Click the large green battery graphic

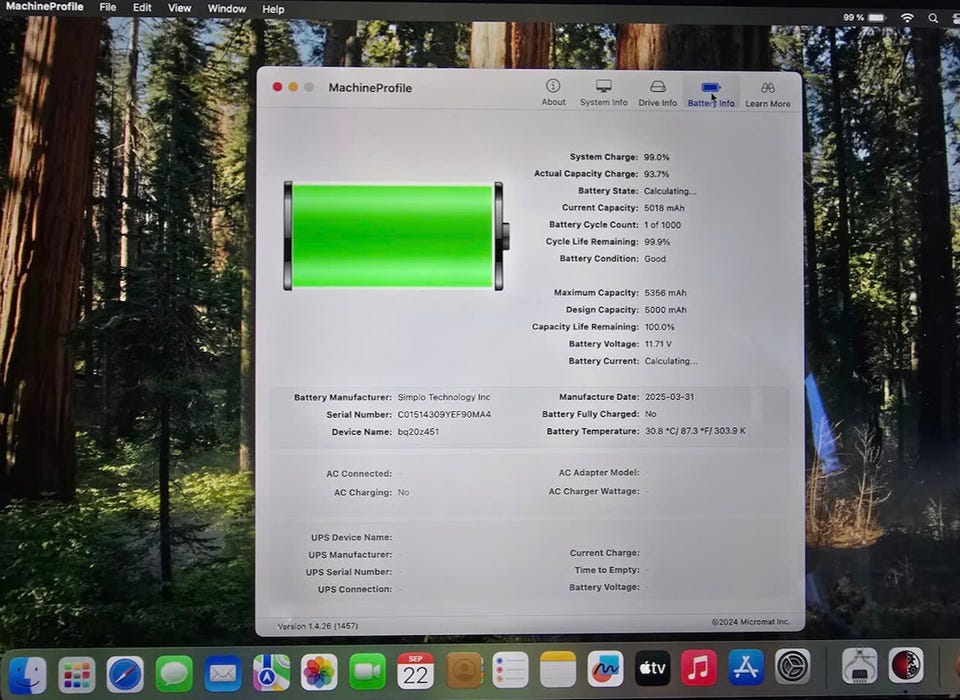(393, 236)
